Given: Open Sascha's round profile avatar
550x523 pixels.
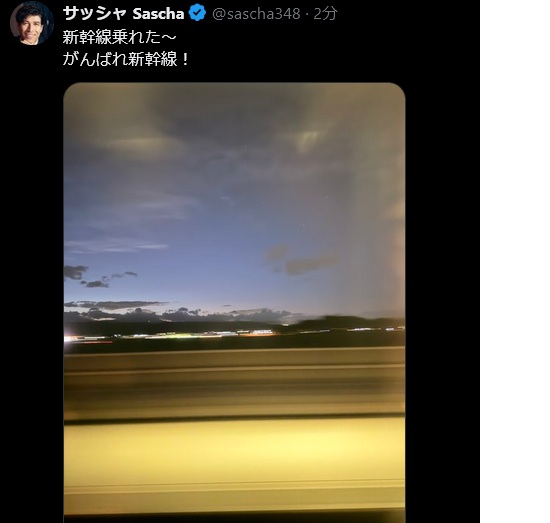Looking at the screenshot, I should (32, 24).
